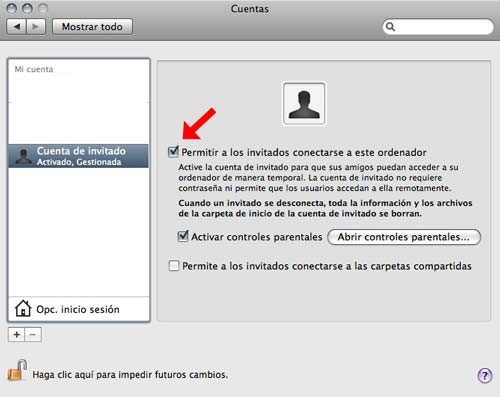Click the minimize window button
This screenshot has width=500, height=397.
(27, 8)
